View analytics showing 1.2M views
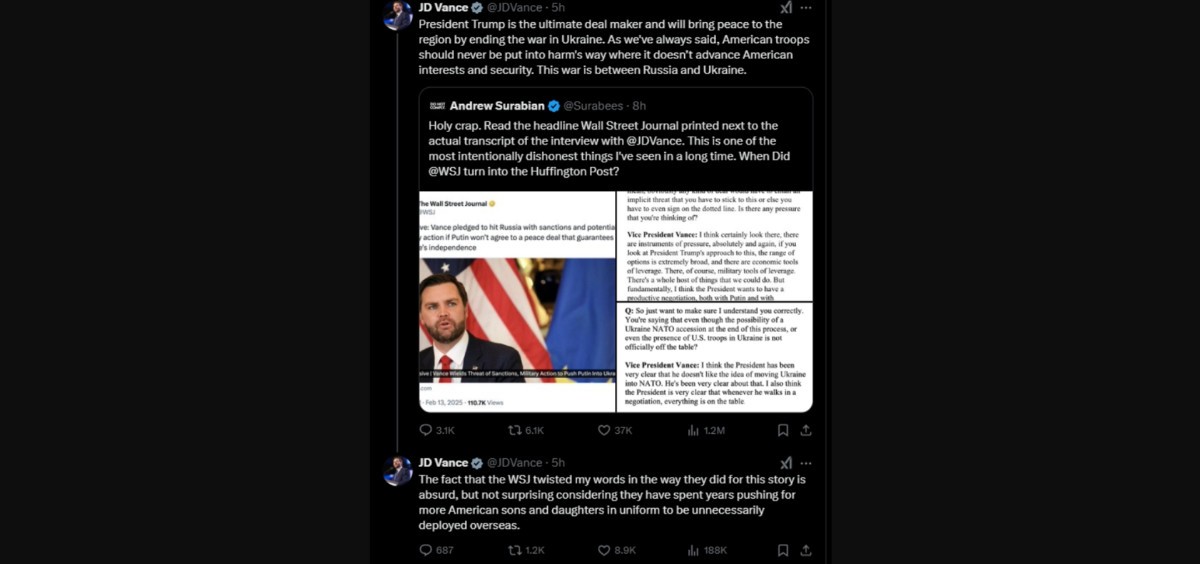 pos(706,430)
